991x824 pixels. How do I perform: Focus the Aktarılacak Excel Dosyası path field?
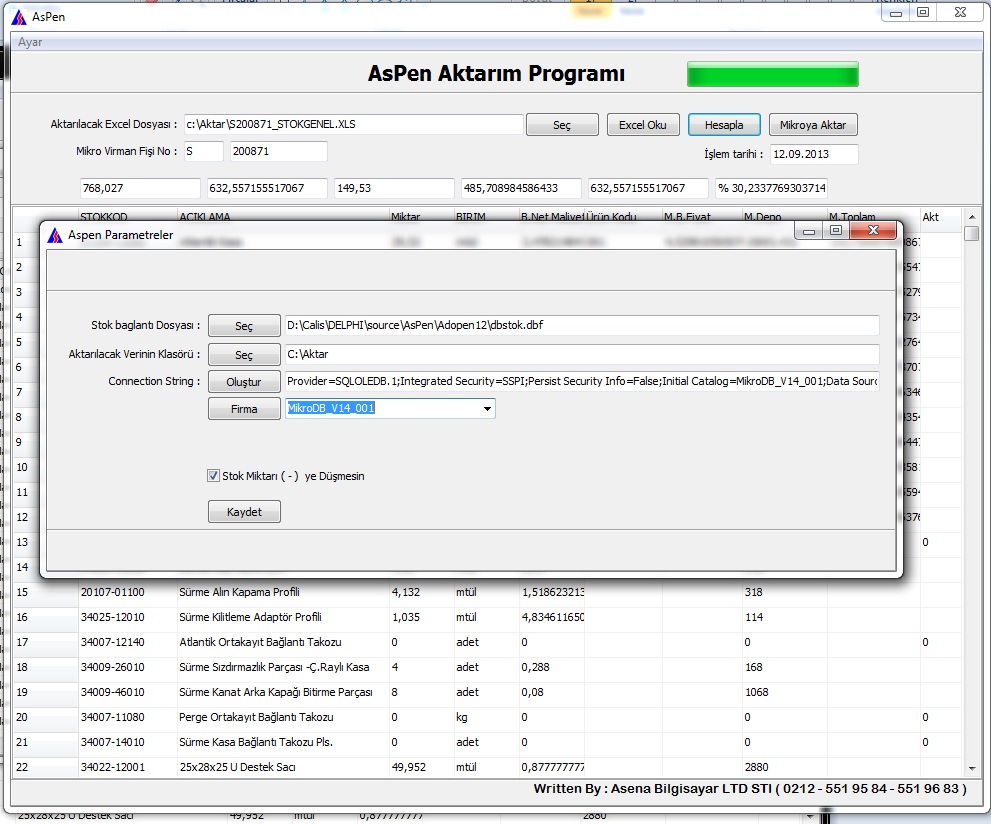pos(353,124)
